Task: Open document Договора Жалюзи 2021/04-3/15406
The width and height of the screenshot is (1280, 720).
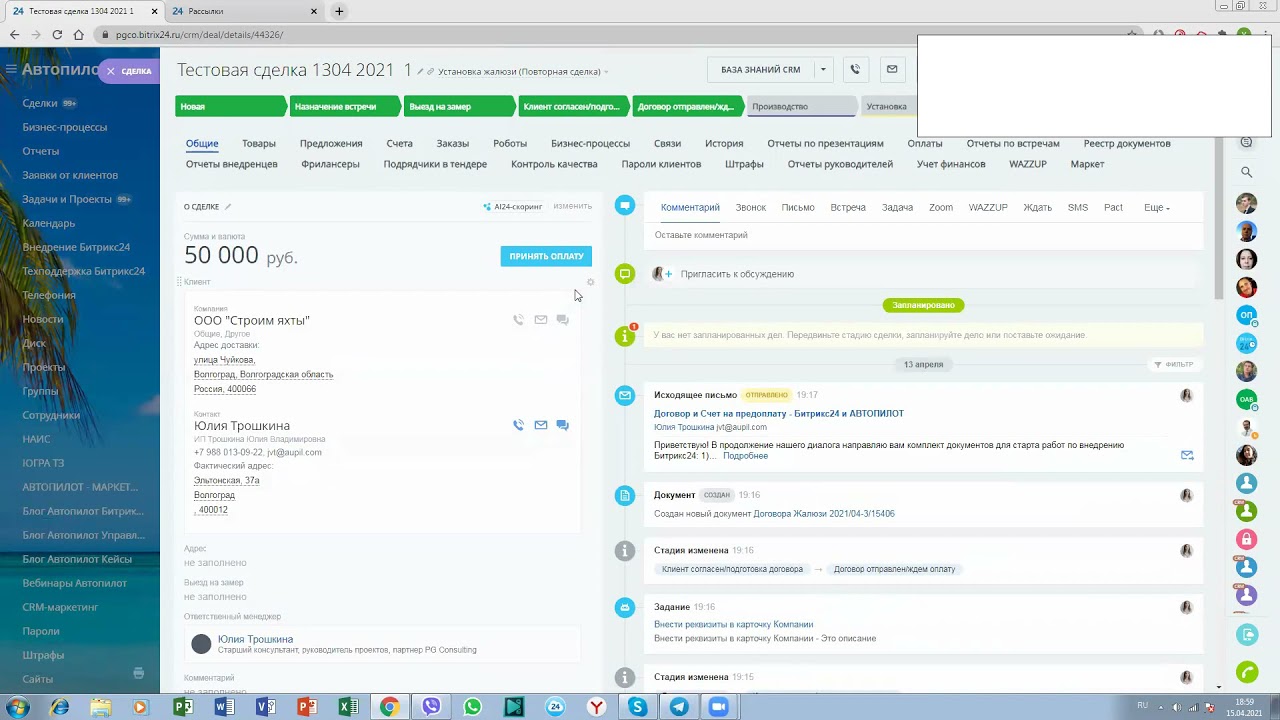Action: pos(824,514)
